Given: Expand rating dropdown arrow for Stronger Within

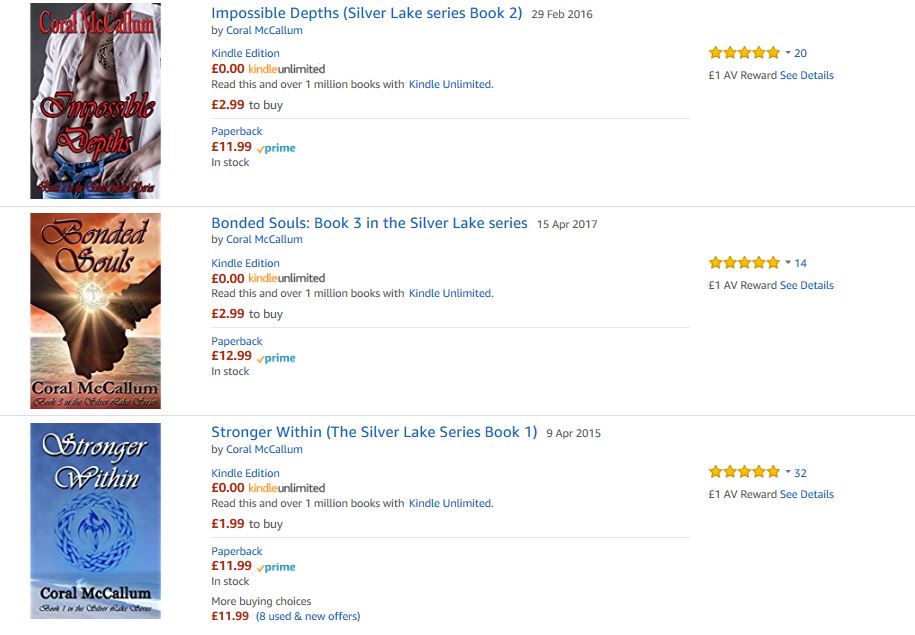Looking at the screenshot, I should tap(788, 472).
